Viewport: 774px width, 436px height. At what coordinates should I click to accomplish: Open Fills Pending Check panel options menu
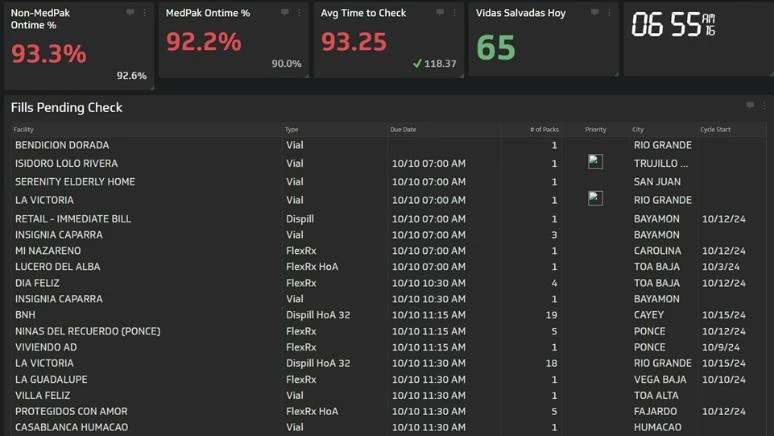point(765,106)
